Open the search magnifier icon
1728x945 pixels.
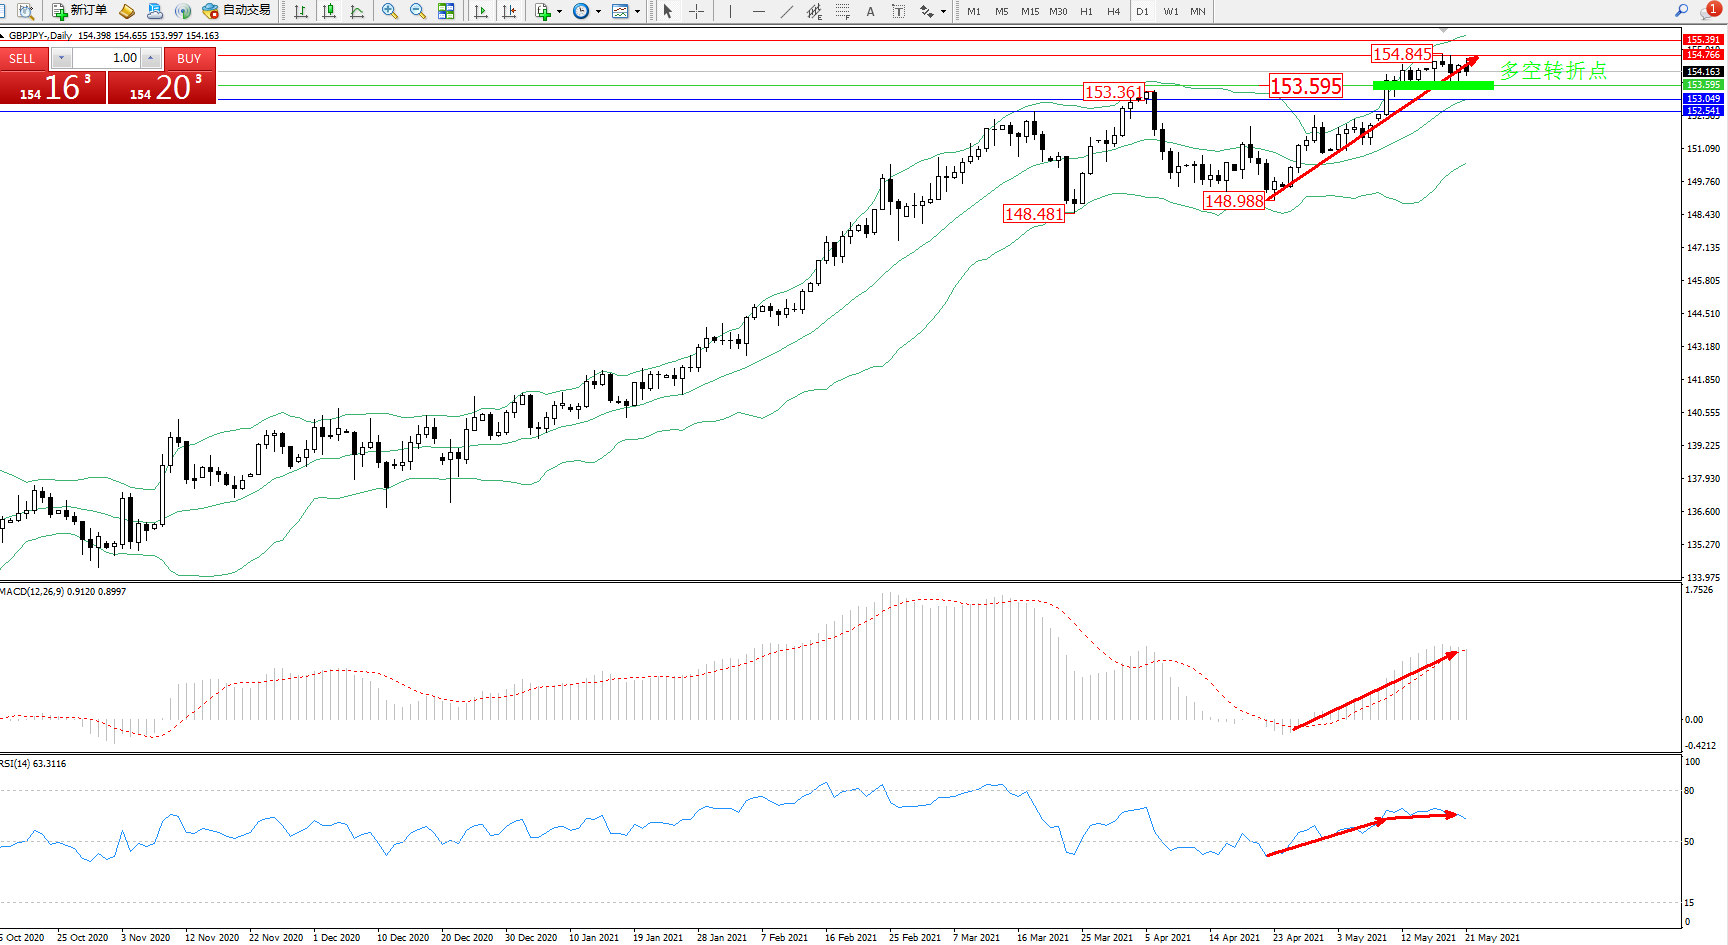tap(1682, 11)
